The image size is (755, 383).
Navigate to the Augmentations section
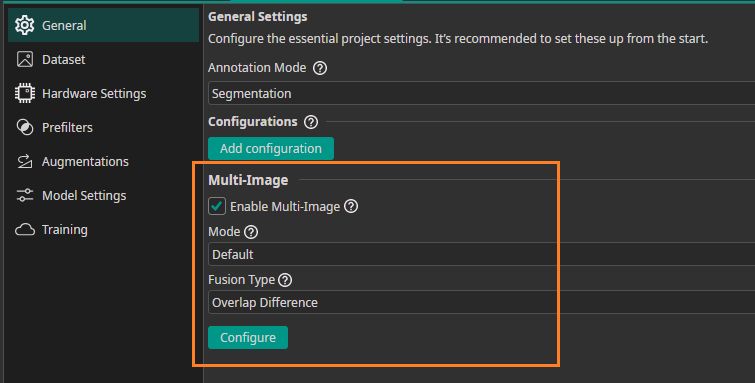(104, 161)
